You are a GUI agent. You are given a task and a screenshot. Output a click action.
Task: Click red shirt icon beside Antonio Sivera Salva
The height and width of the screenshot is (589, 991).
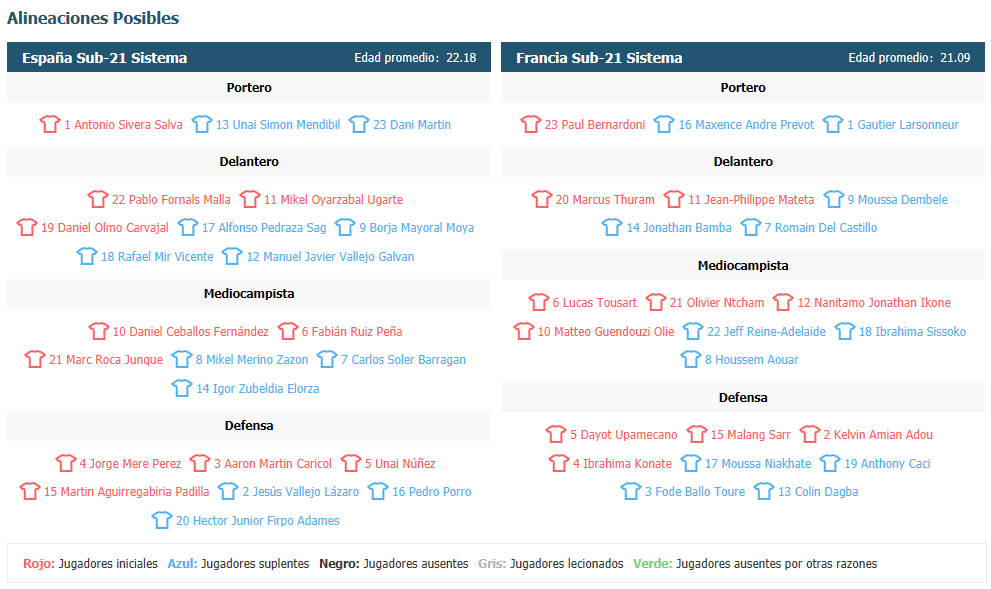(49, 124)
